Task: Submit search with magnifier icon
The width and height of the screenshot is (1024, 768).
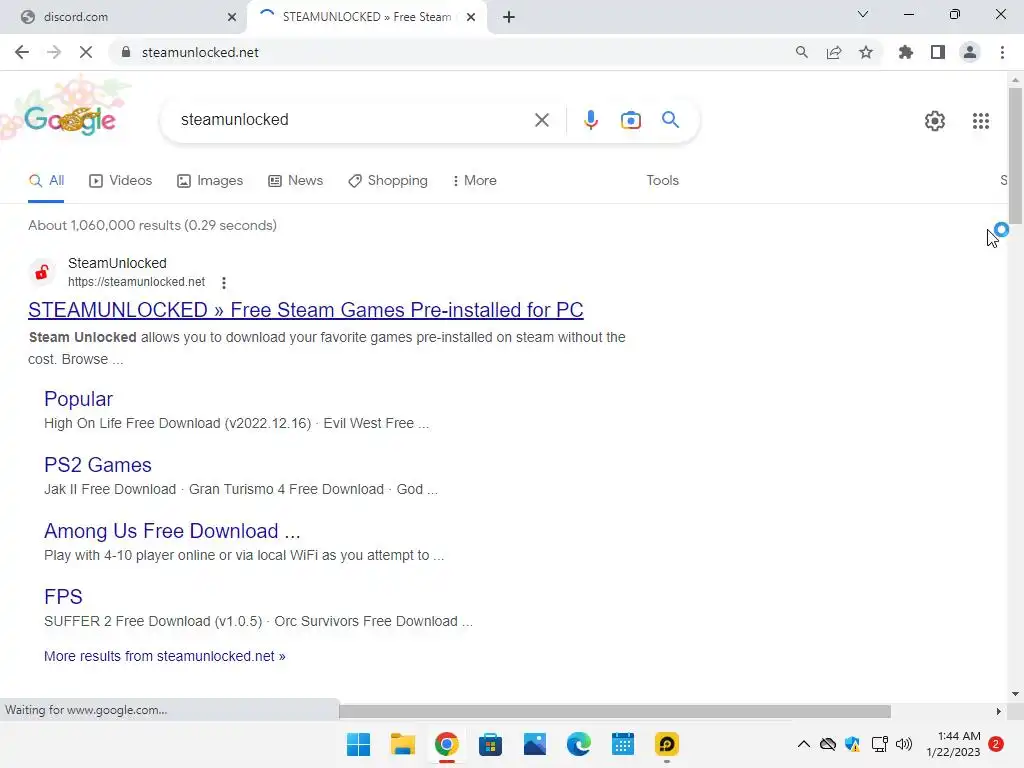Action: coord(670,120)
